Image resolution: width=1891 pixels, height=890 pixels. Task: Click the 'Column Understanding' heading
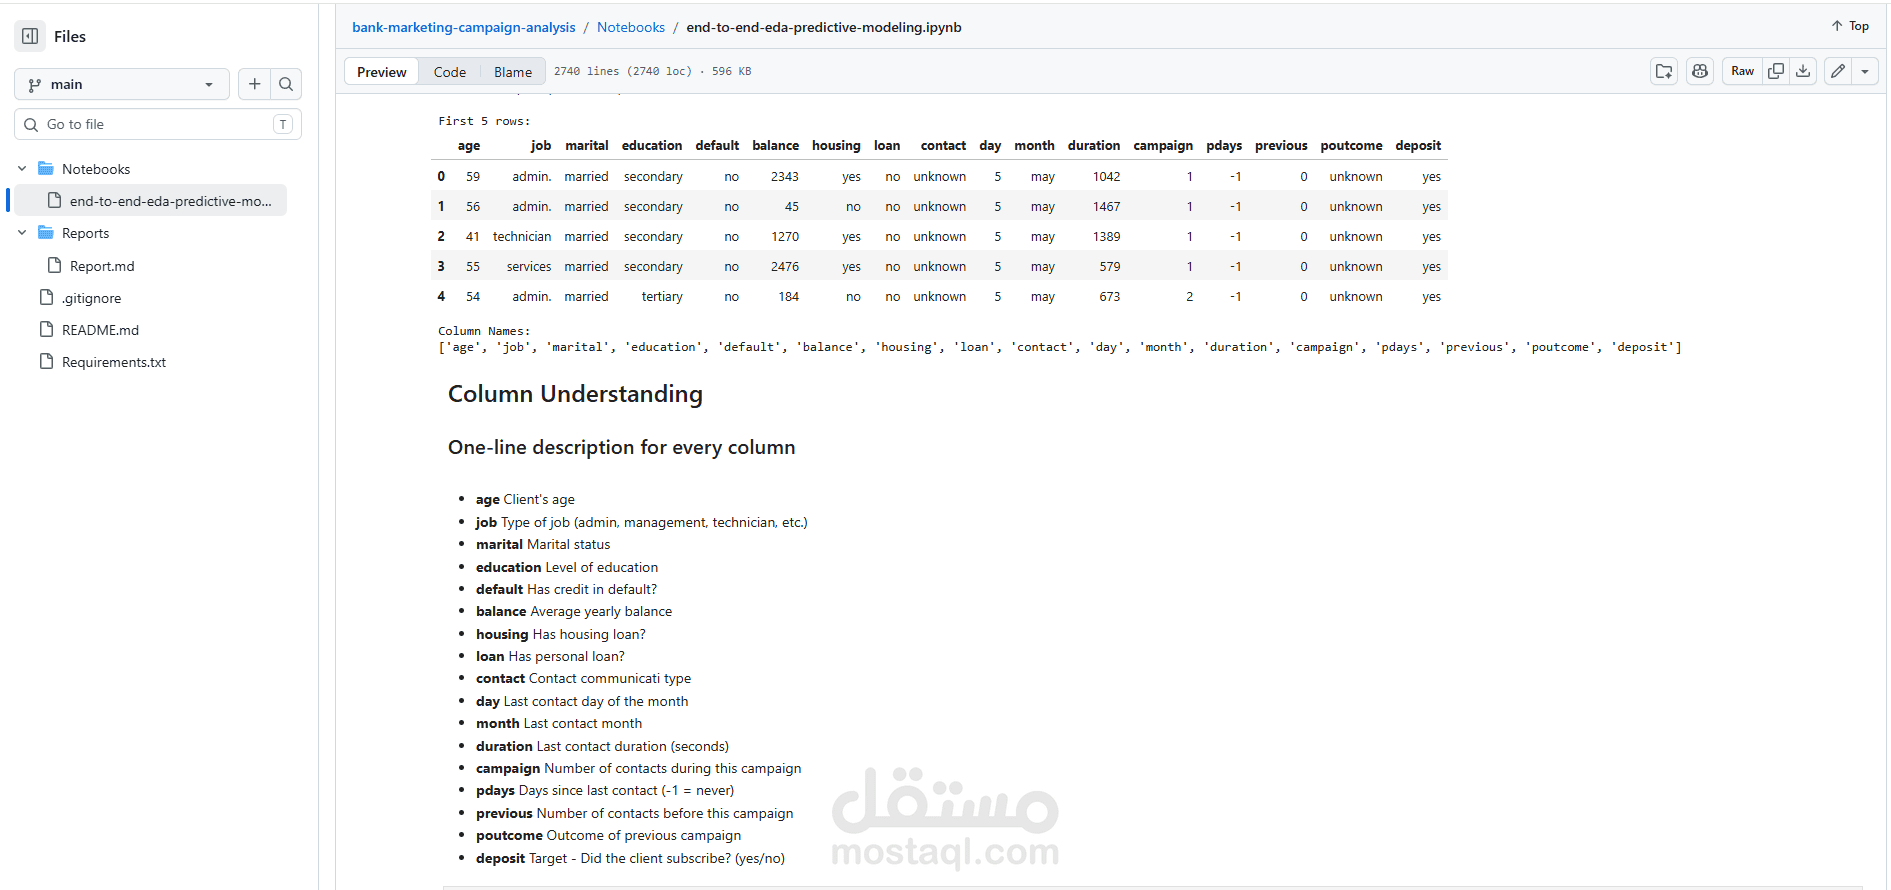point(575,394)
